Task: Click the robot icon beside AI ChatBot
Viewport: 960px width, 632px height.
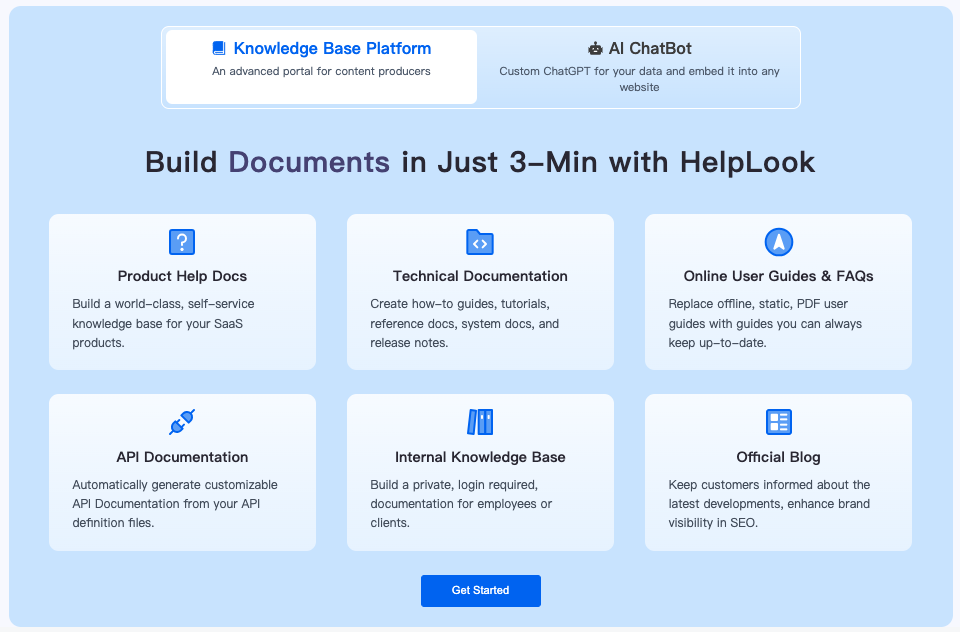Action: pyautogui.click(x=593, y=47)
